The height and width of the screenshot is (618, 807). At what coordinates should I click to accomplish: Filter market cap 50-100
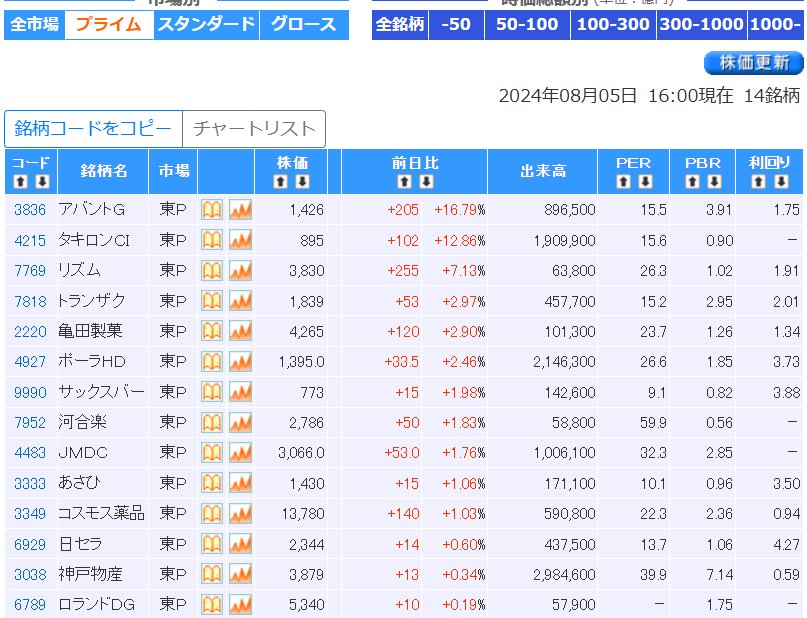click(x=527, y=24)
